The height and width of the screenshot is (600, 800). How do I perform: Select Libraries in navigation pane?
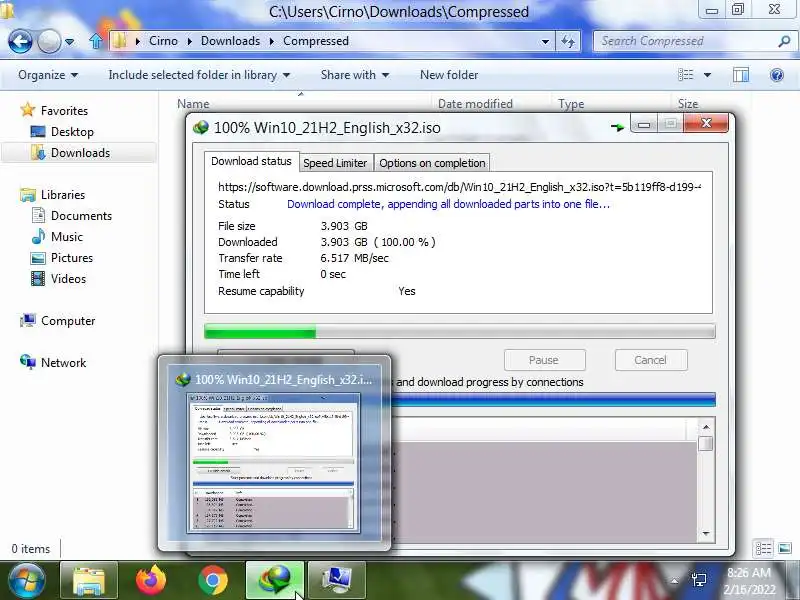63,195
